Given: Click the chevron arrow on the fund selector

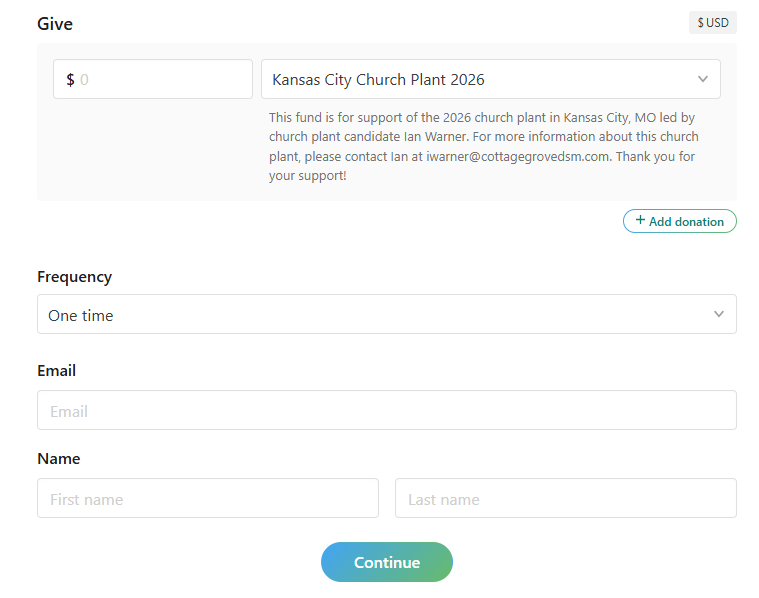Looking at the screenshot, I should pos(702,80).
